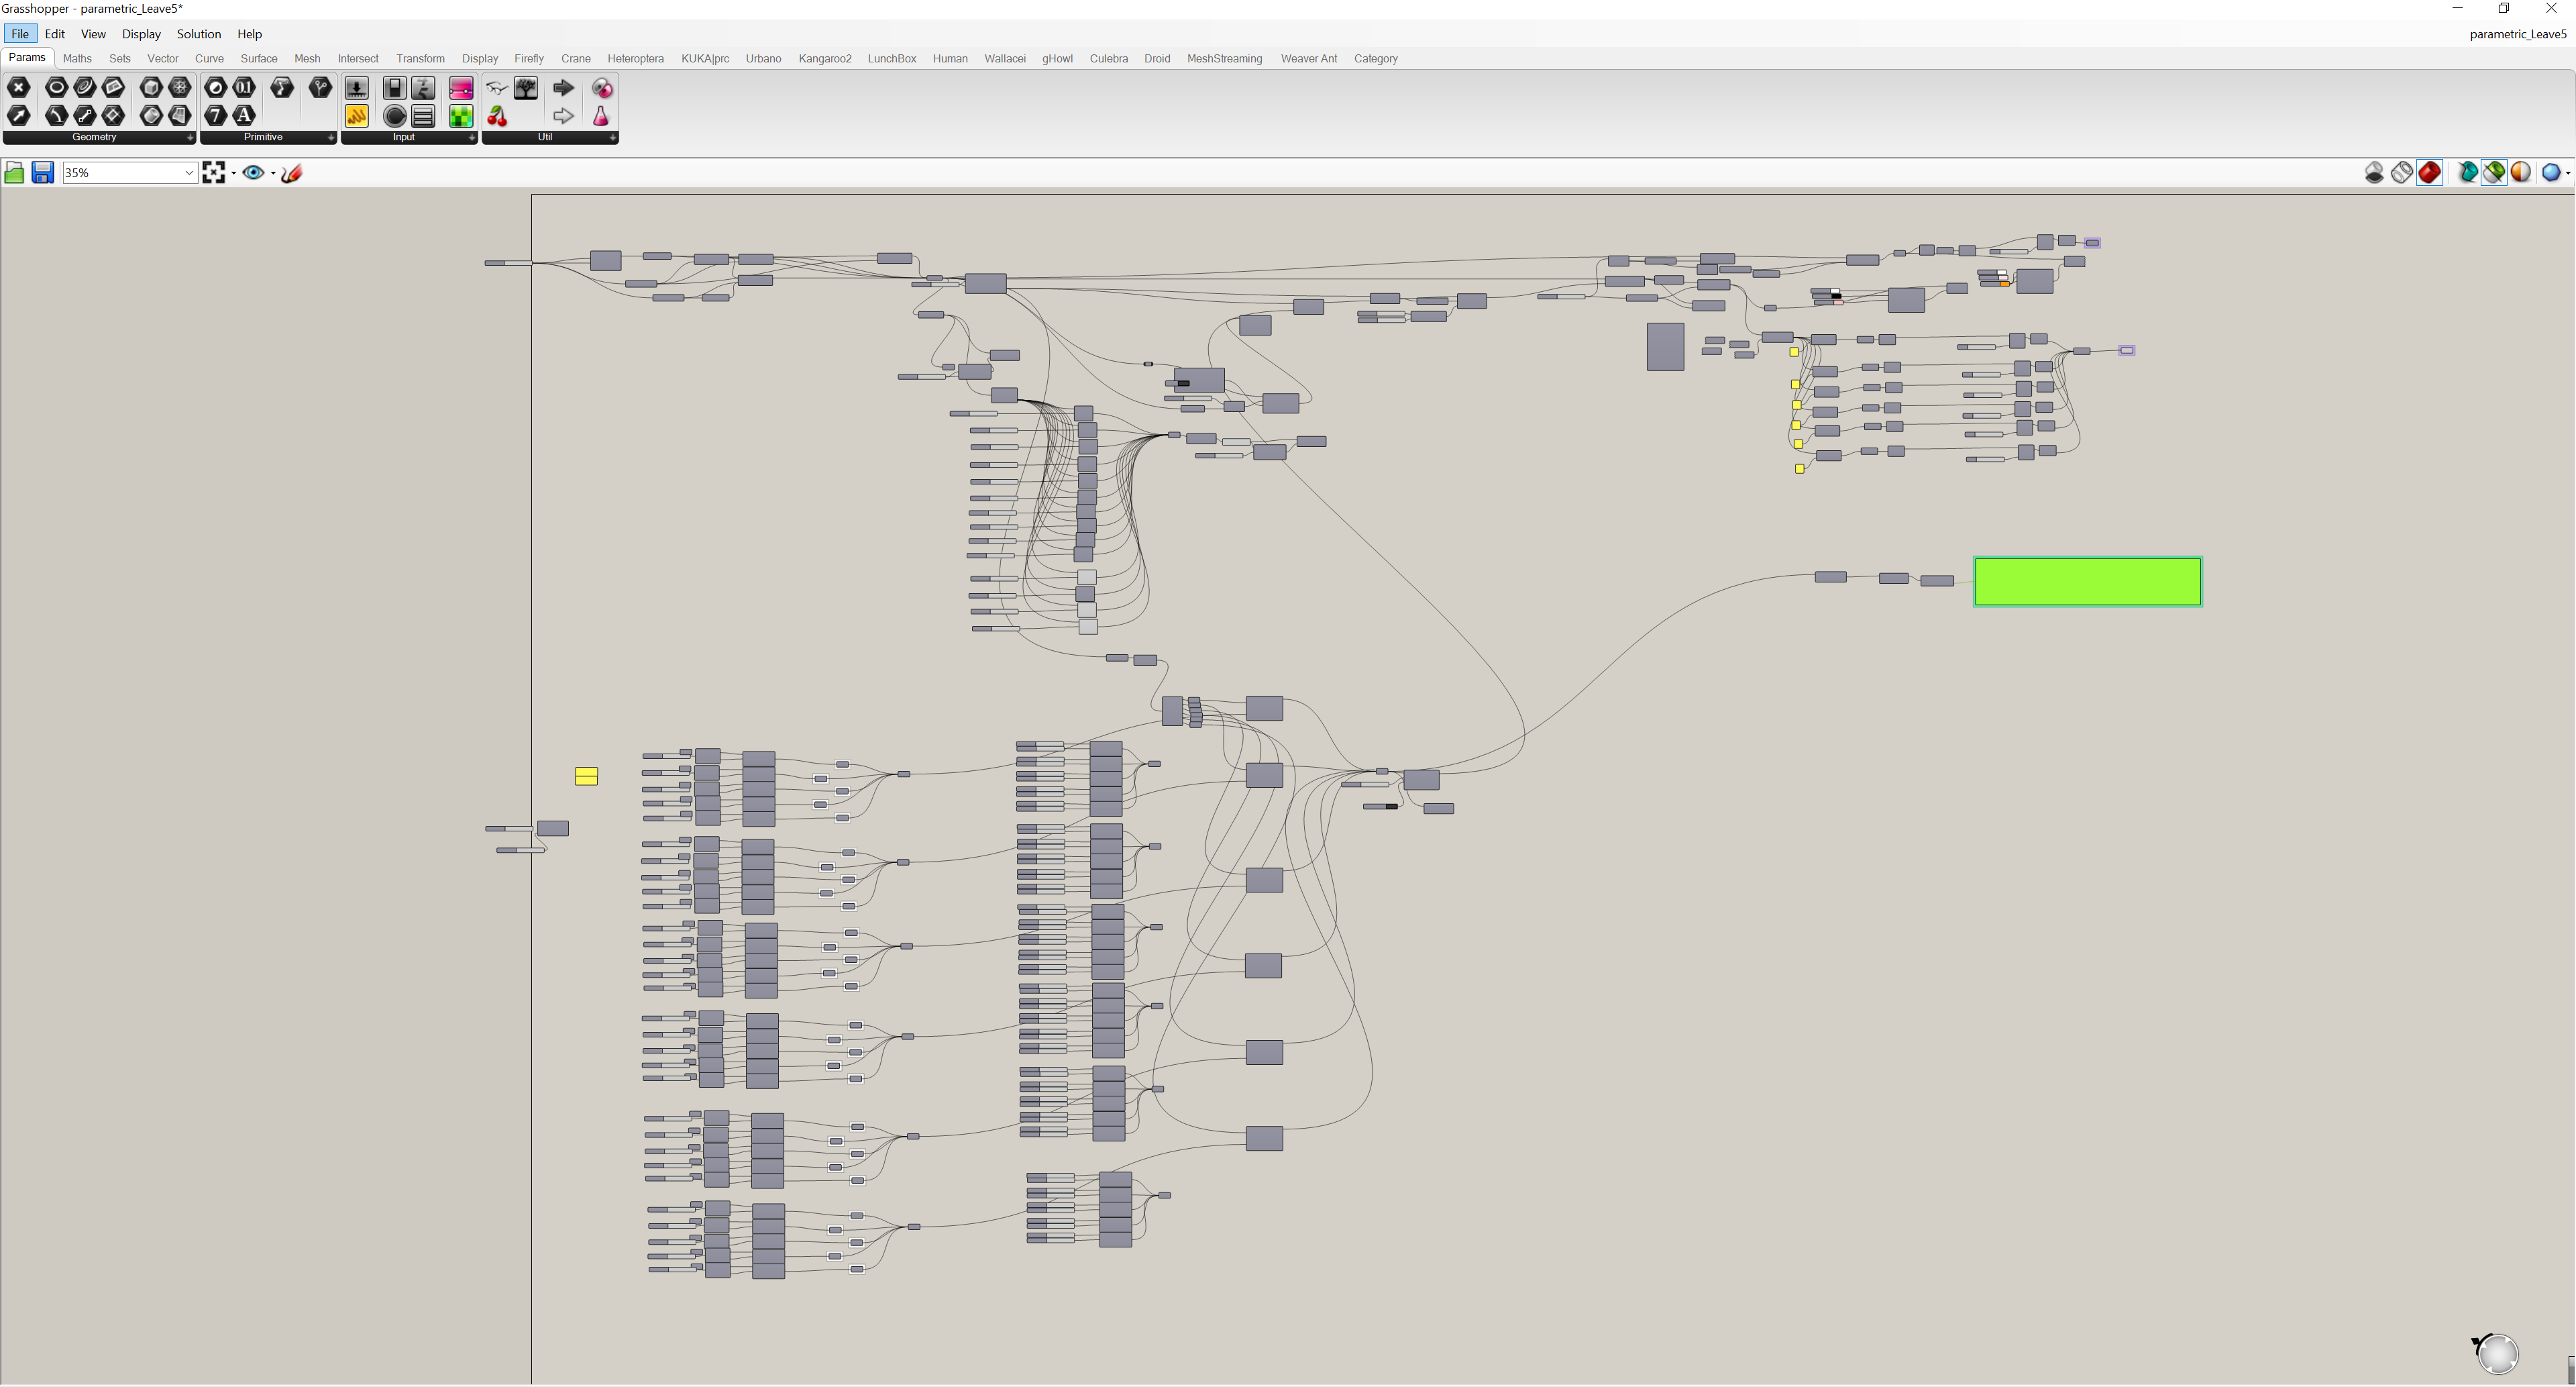Select the Vector parameter arrow icon
2576x1387 pixels.
pos(19,116)
